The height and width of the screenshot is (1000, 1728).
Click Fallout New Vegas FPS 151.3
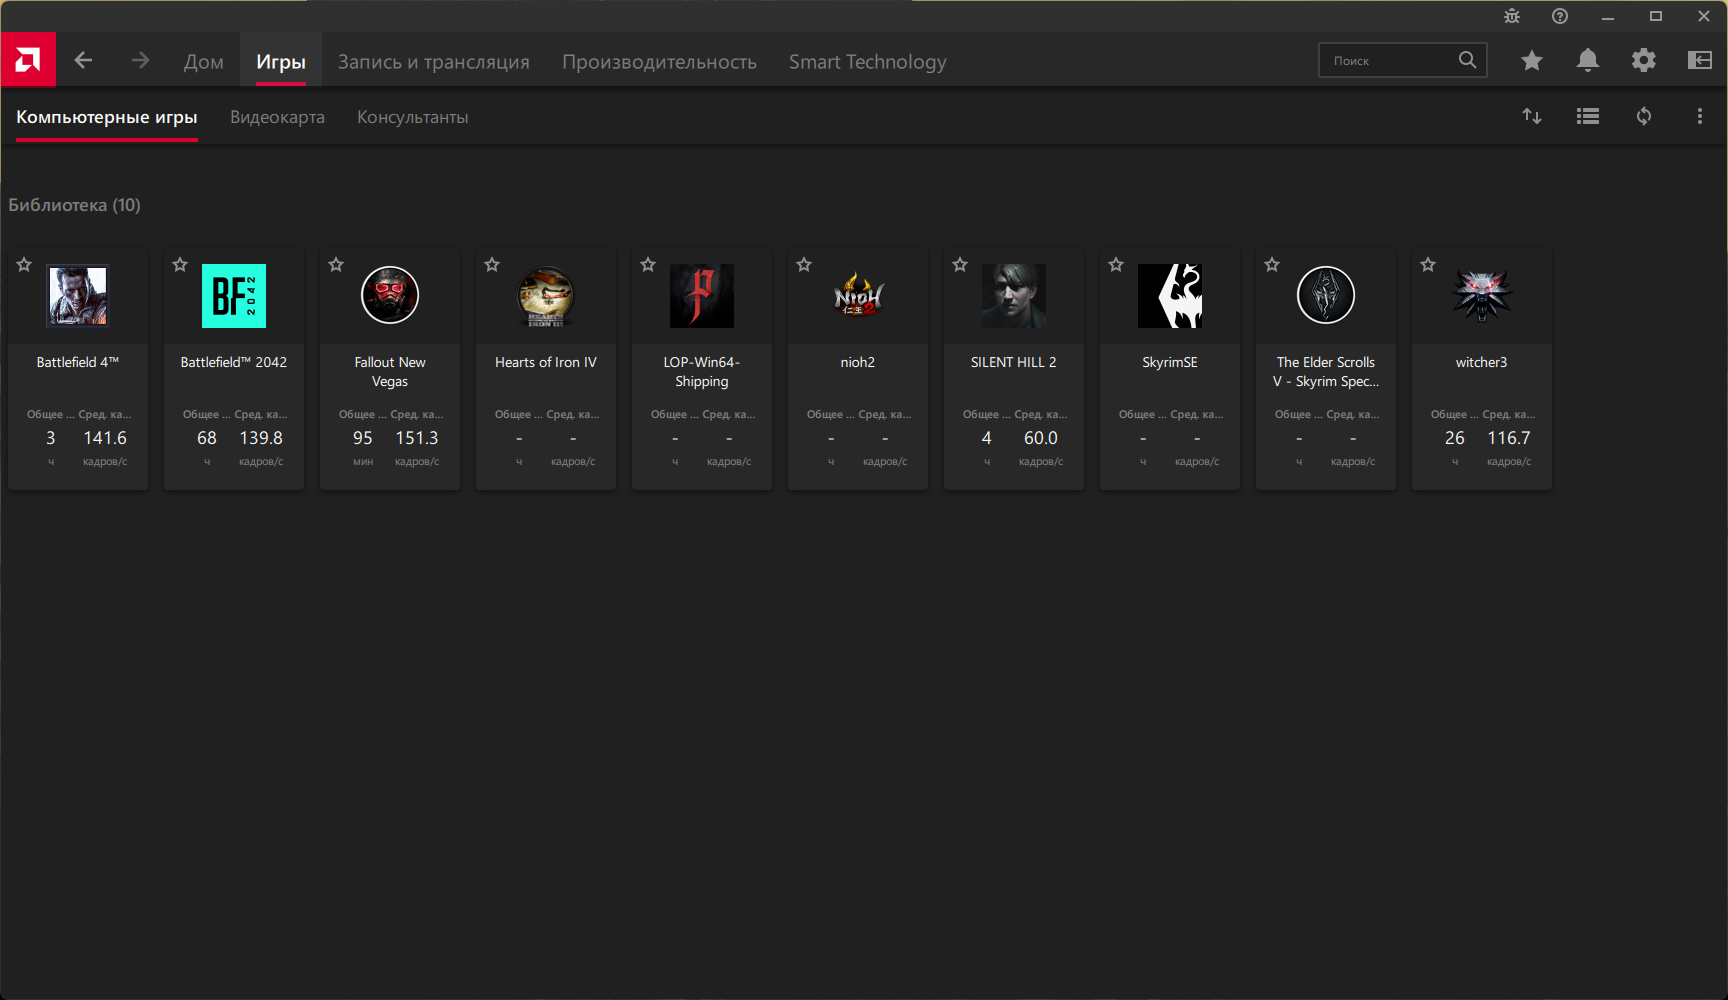[417, 438]
